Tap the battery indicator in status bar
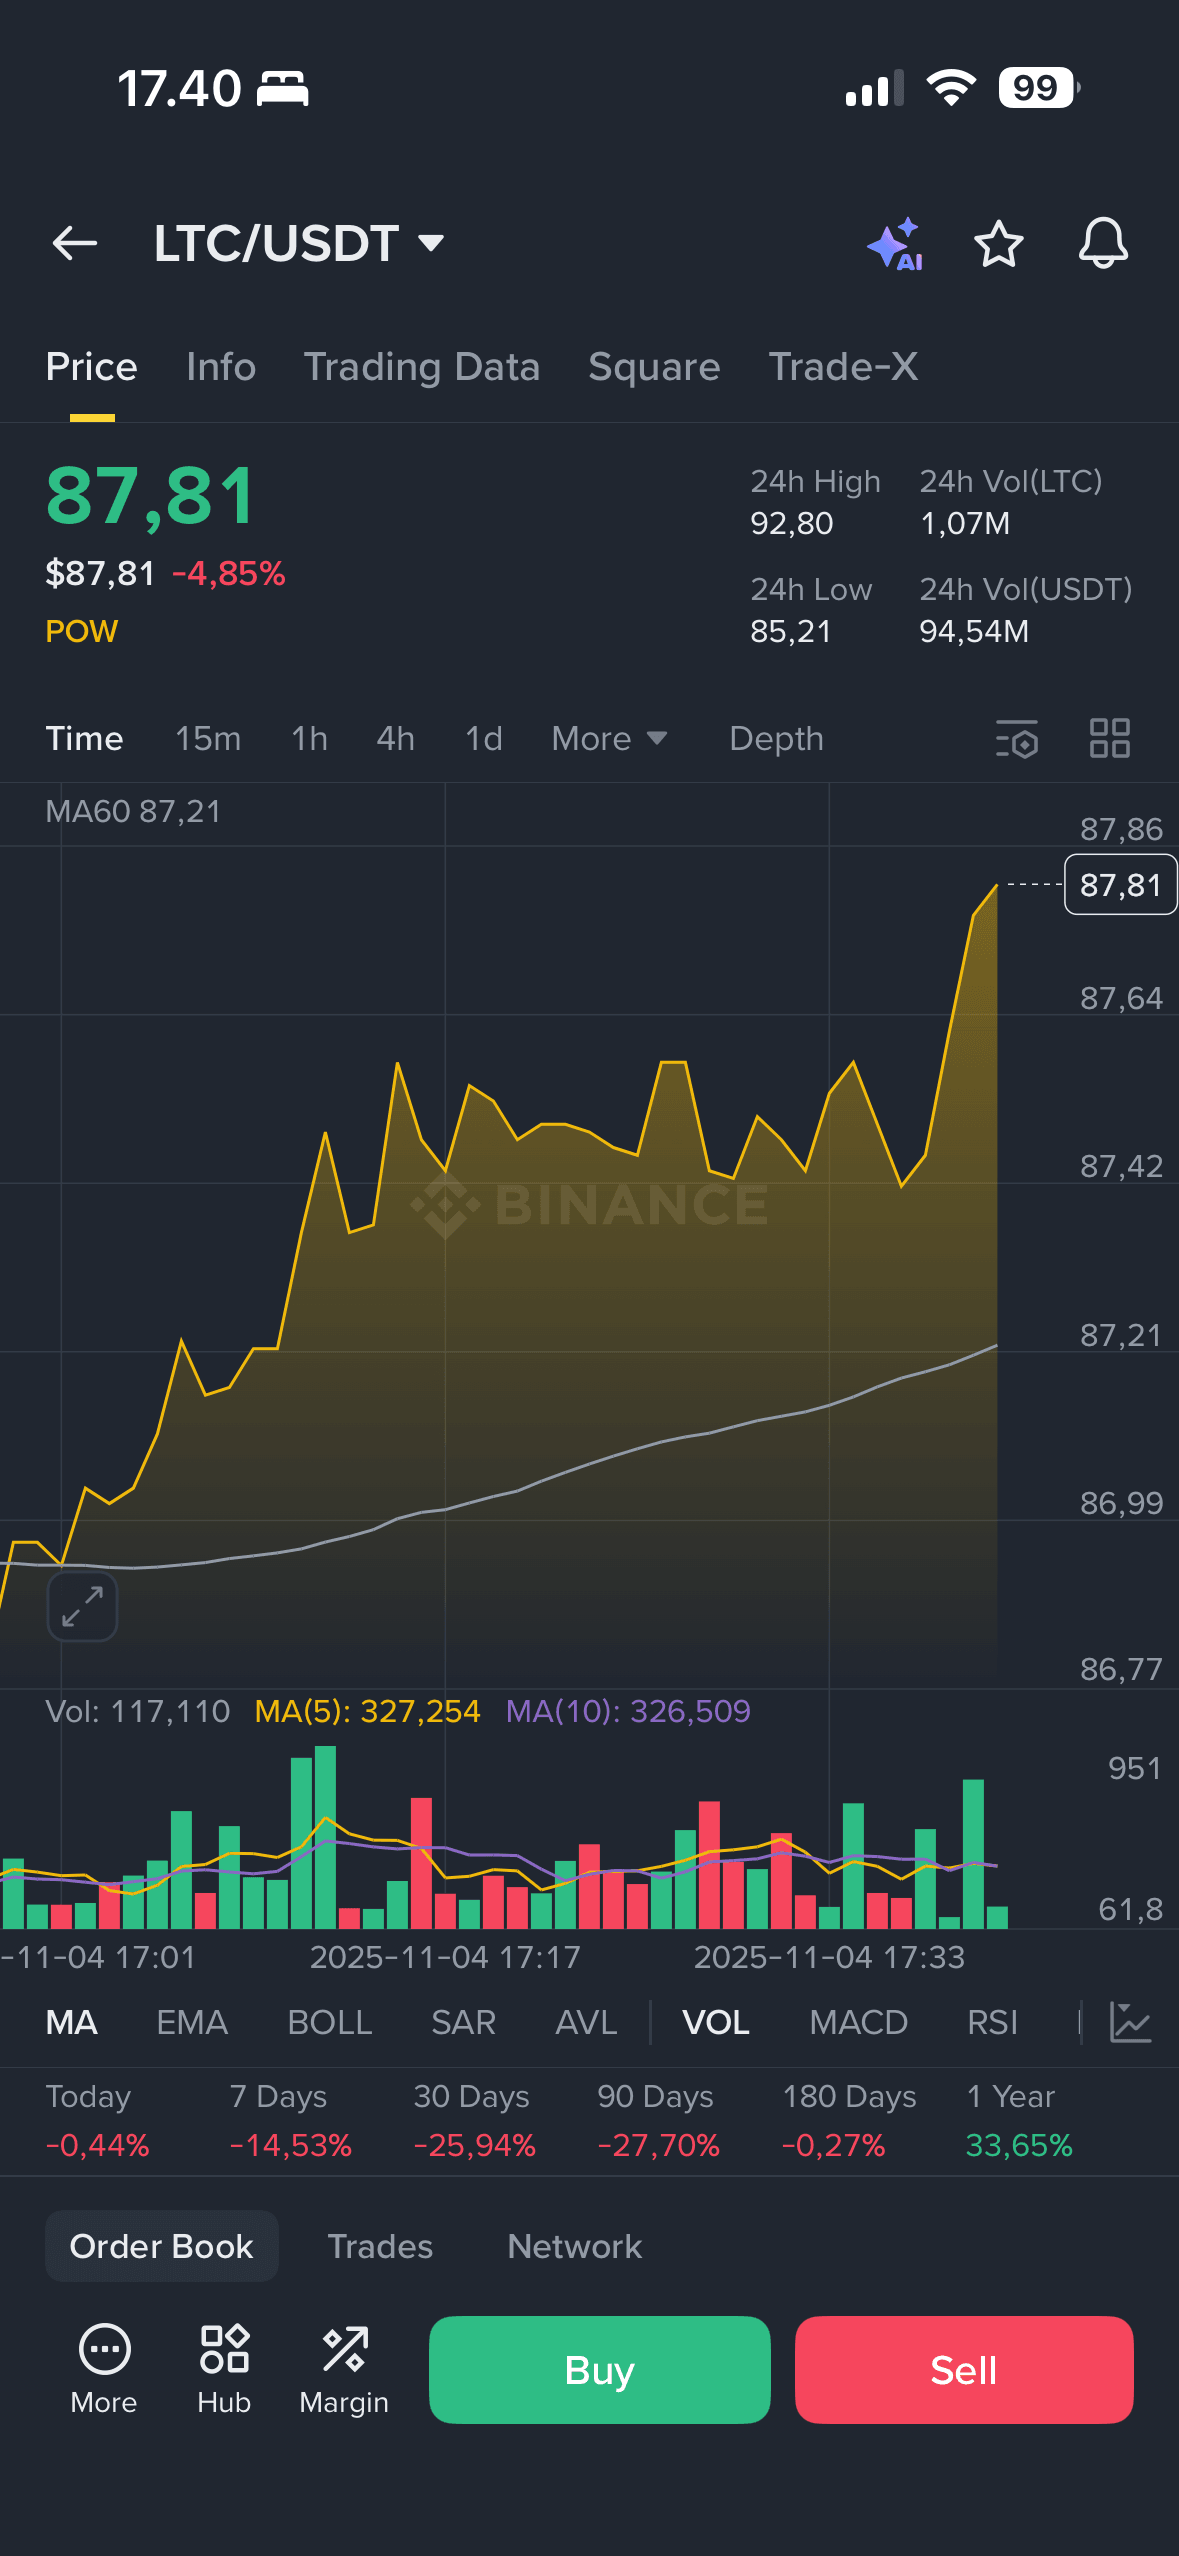The height and width of the screenshot is (2556, 1179). 1039,88
